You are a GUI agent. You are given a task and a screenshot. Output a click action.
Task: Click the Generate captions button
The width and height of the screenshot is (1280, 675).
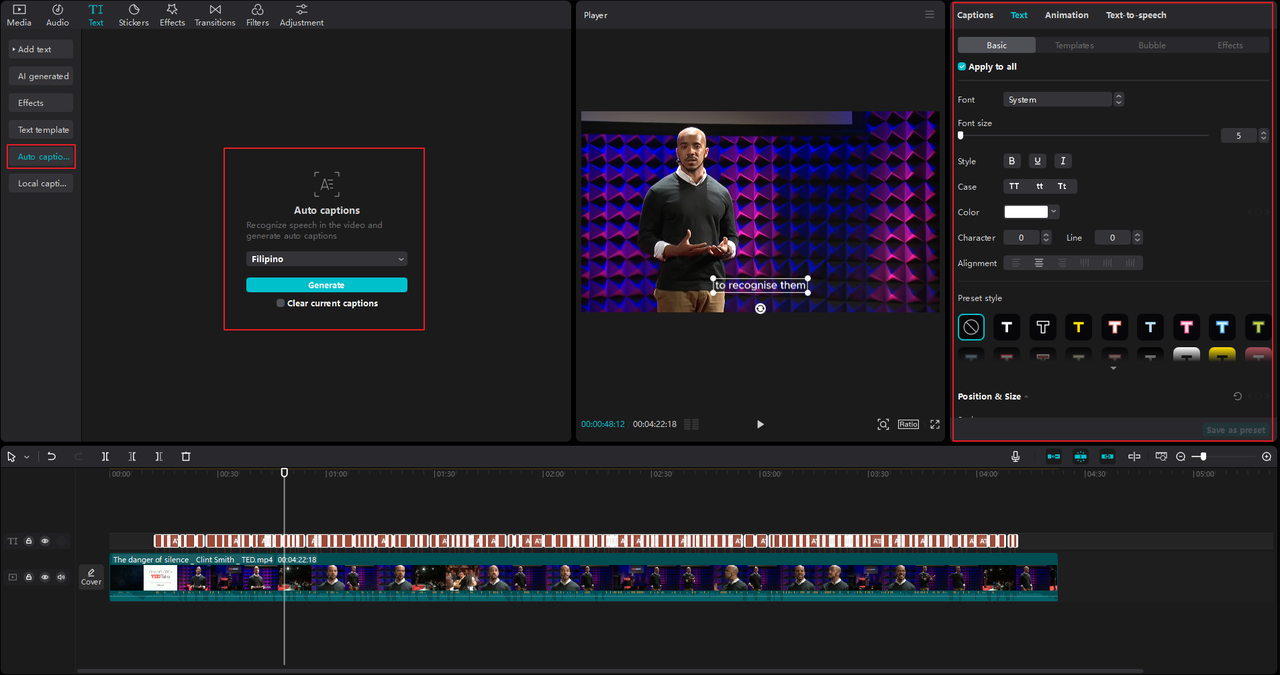pos(326,285)
